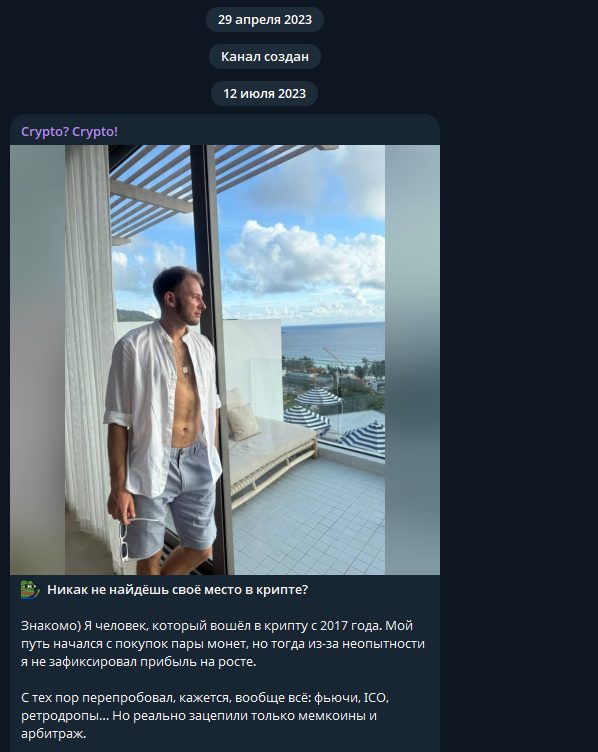The height and width of the screenshot is (752, 598).
Task: Click the blurred left margin of the photo
Action: (37, 360)
